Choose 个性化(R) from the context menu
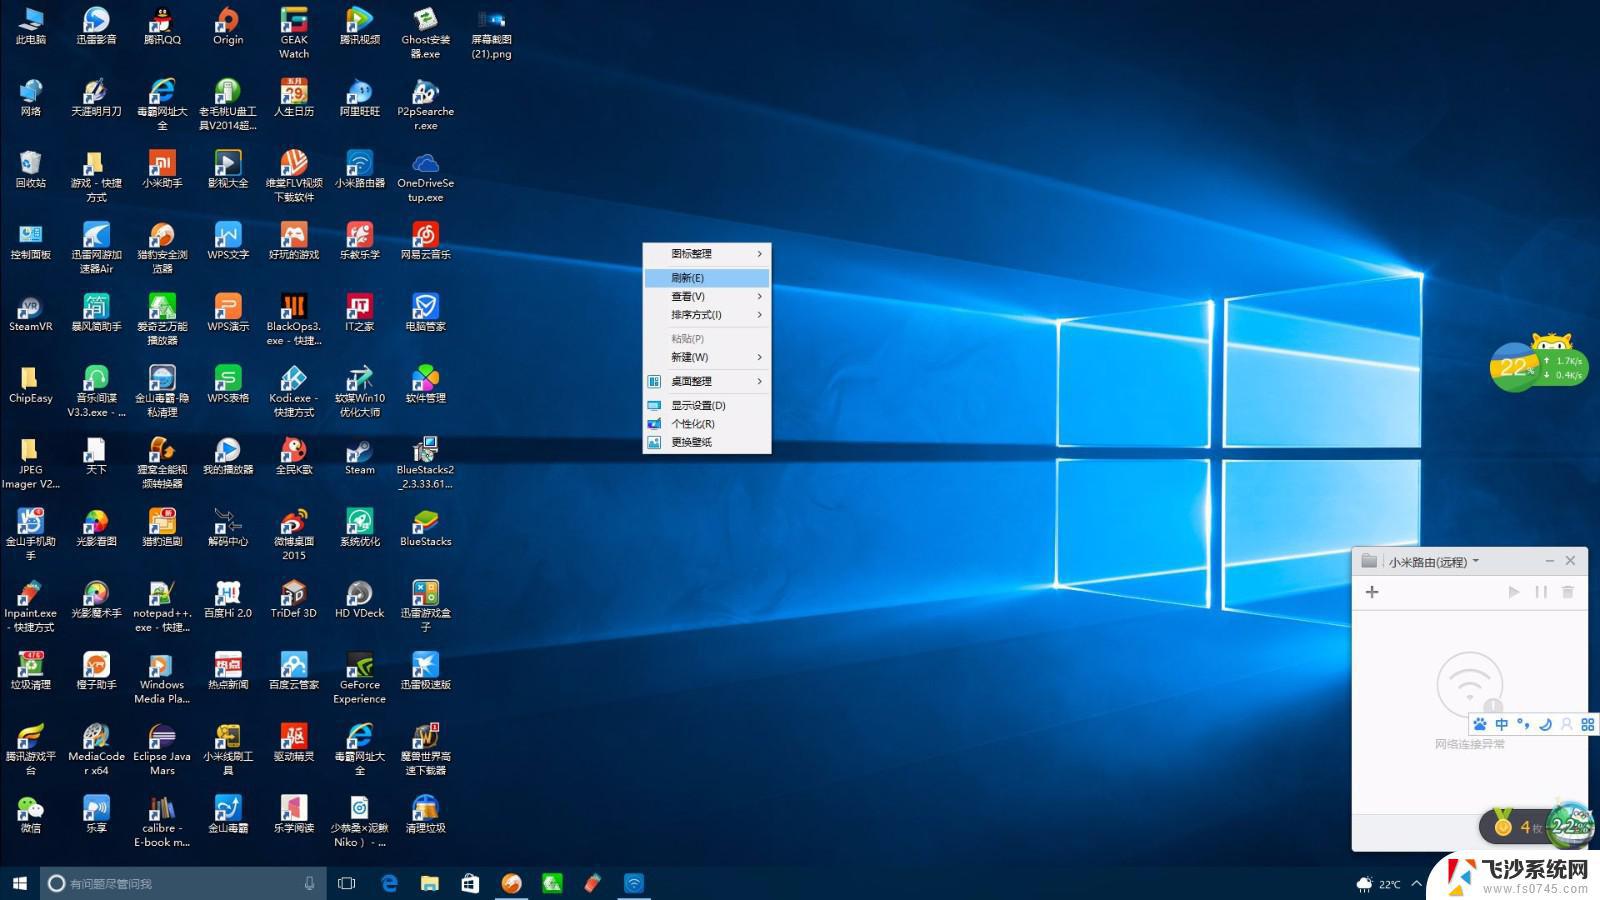Image resolution: width=1600 pixels, height=900 pixels. click(707, 424)
